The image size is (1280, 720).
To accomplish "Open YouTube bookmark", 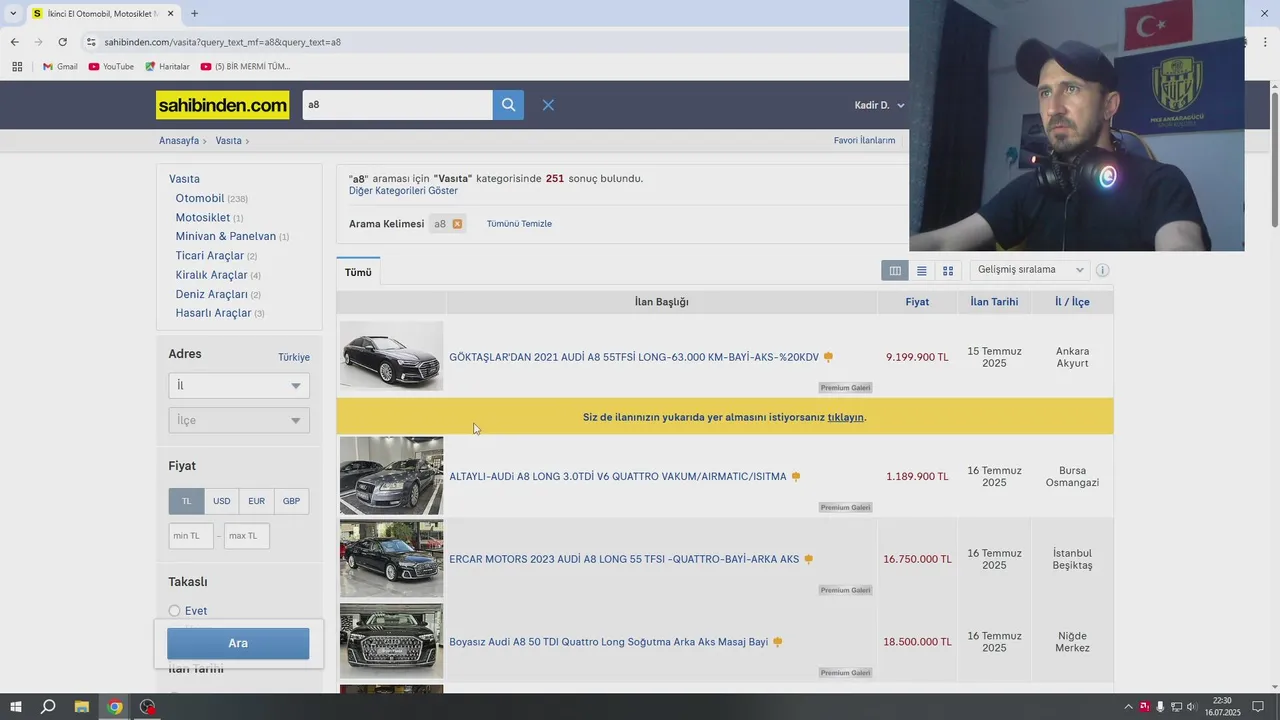I will [111, 67].
